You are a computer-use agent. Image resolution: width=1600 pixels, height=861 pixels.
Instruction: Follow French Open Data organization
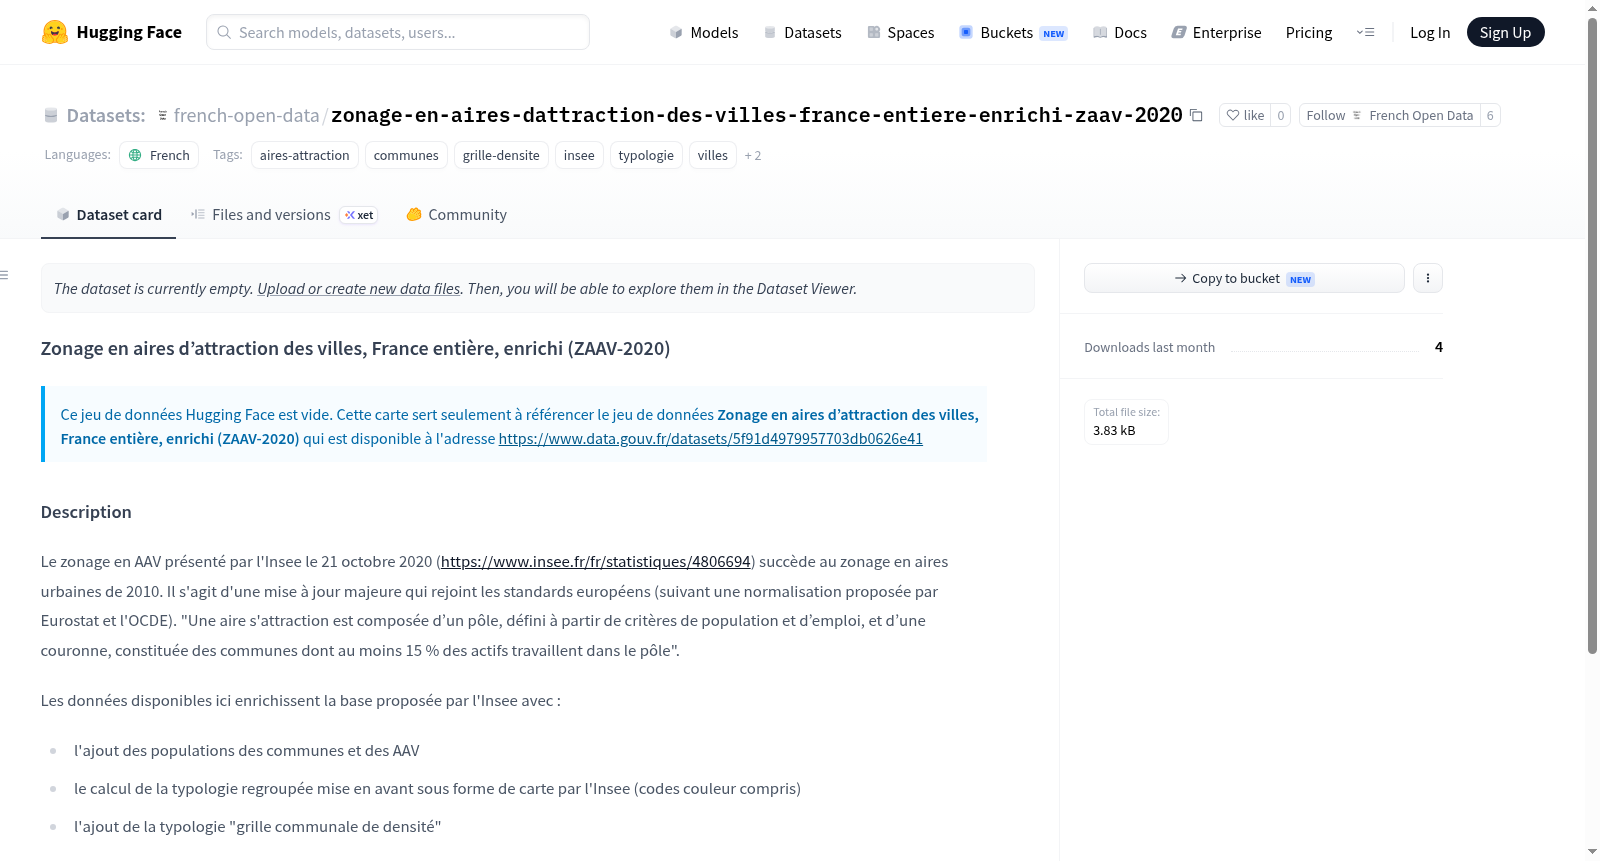[x=1390, y=115]
